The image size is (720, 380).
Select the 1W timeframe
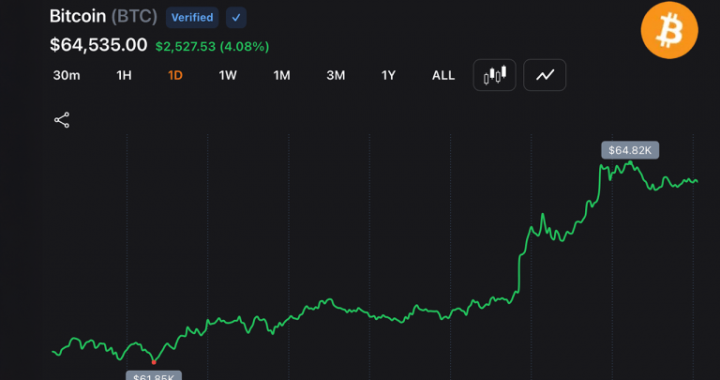click(227, 75)
